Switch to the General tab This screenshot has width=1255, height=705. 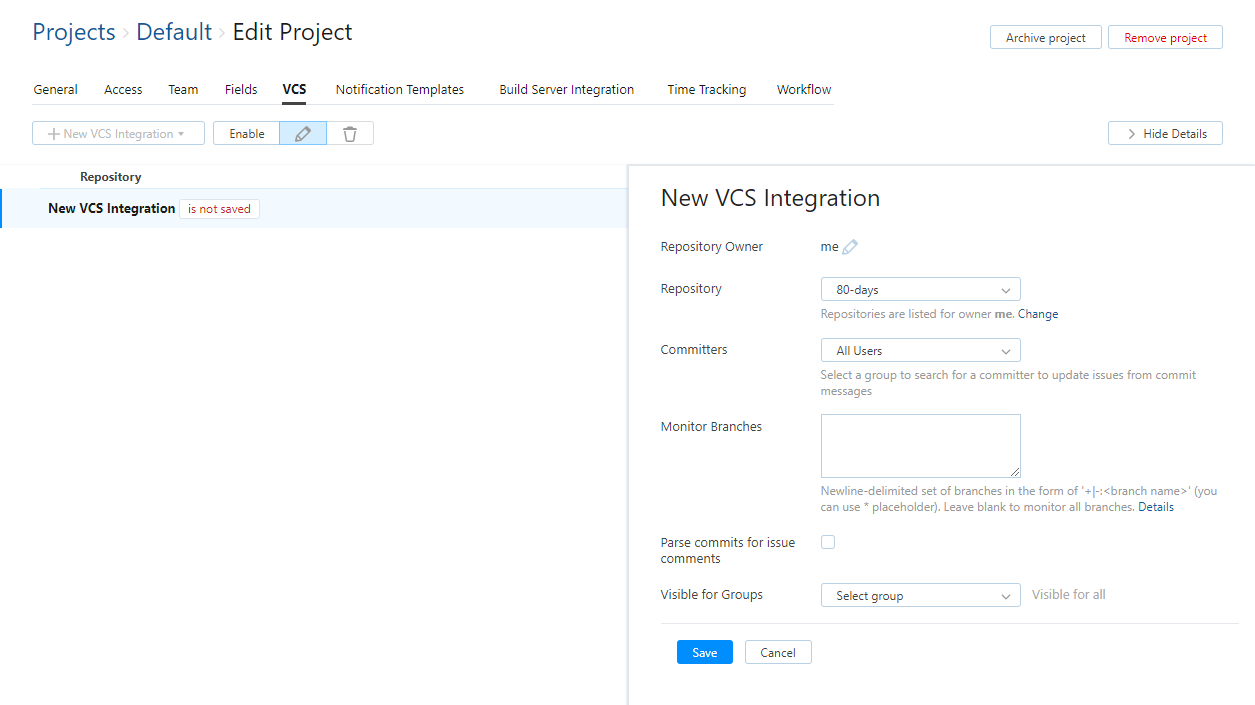click(55, 90)
